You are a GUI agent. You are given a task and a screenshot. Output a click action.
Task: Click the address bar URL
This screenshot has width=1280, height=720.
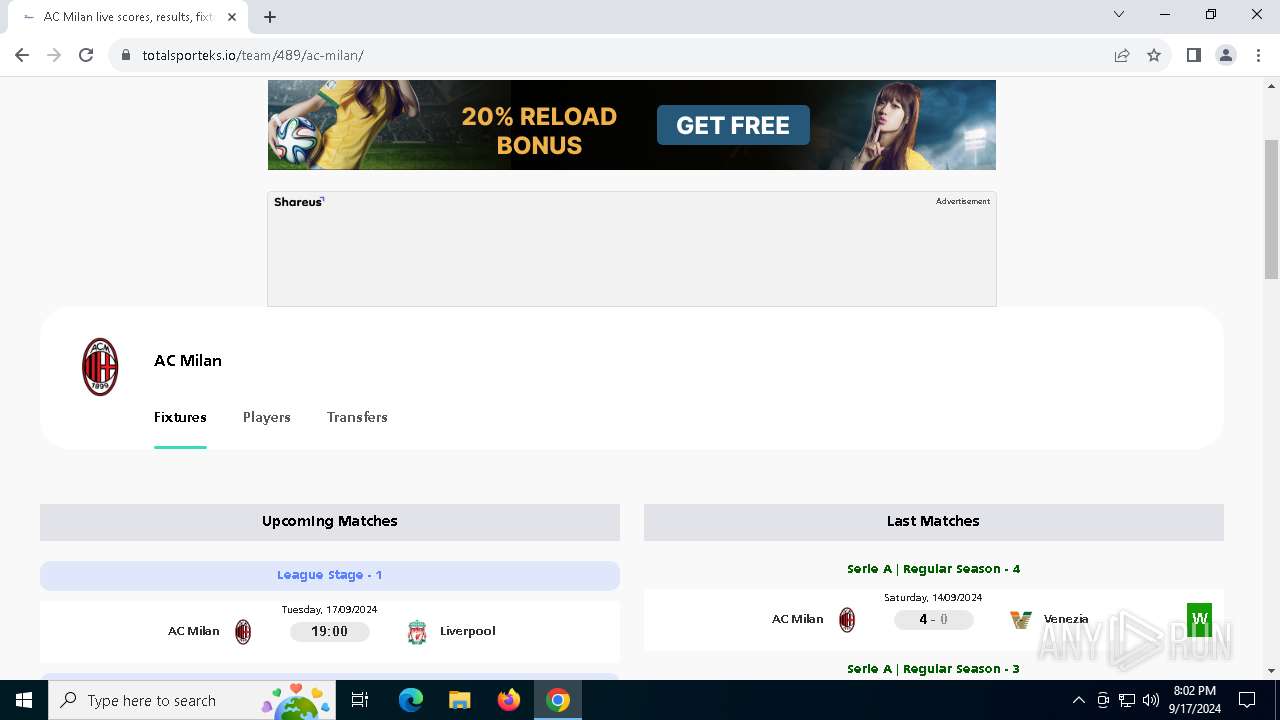pyautogui.click(x=253, y=55)
